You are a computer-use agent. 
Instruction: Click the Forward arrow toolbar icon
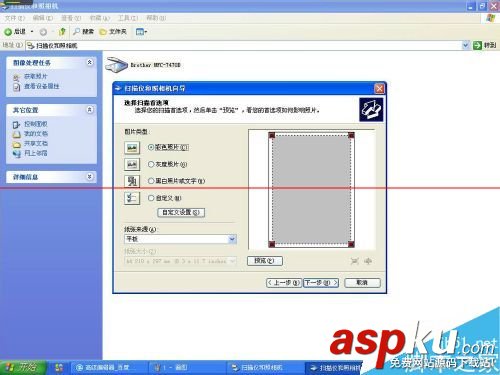coord(43,32)
